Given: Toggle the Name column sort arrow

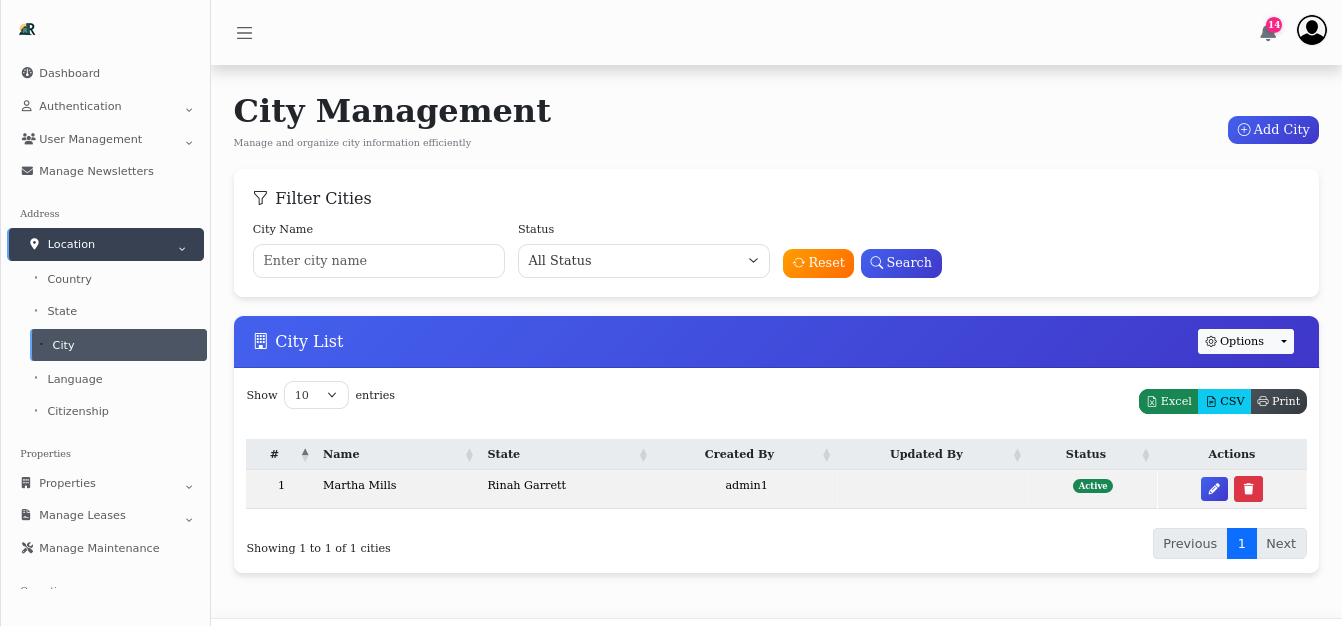Looking at the screenshot, I should point(469,454).
